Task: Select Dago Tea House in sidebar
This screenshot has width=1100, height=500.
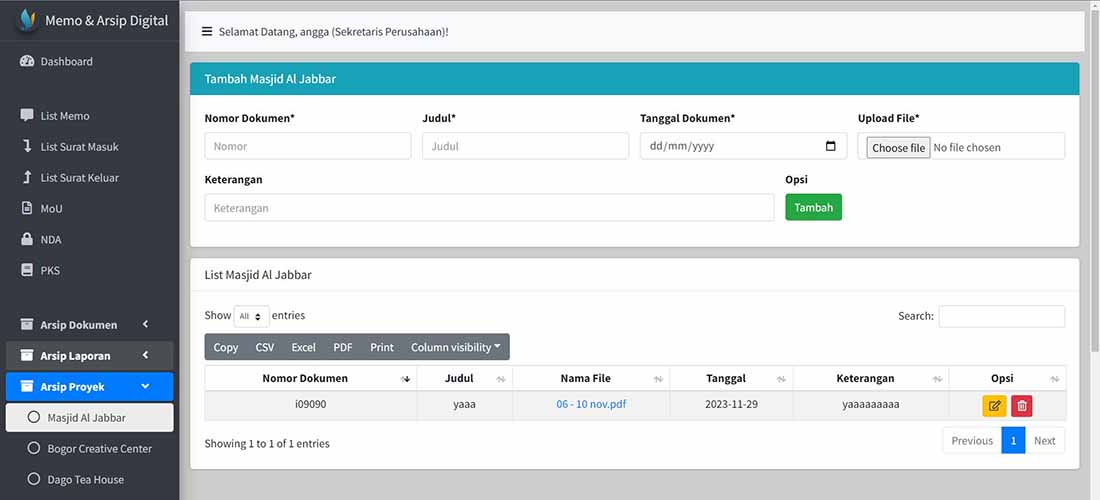Action: click(x=90, y=480)
